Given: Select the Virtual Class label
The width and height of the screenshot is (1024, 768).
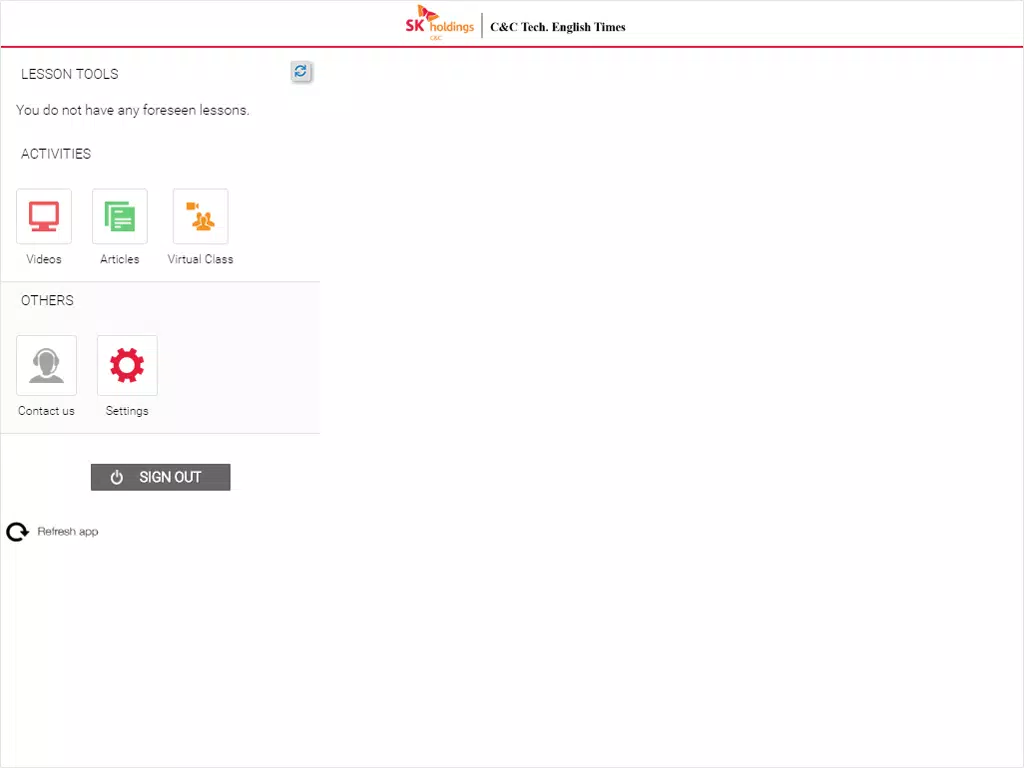Looking at the screenshot, I should [x=200, y=259].
